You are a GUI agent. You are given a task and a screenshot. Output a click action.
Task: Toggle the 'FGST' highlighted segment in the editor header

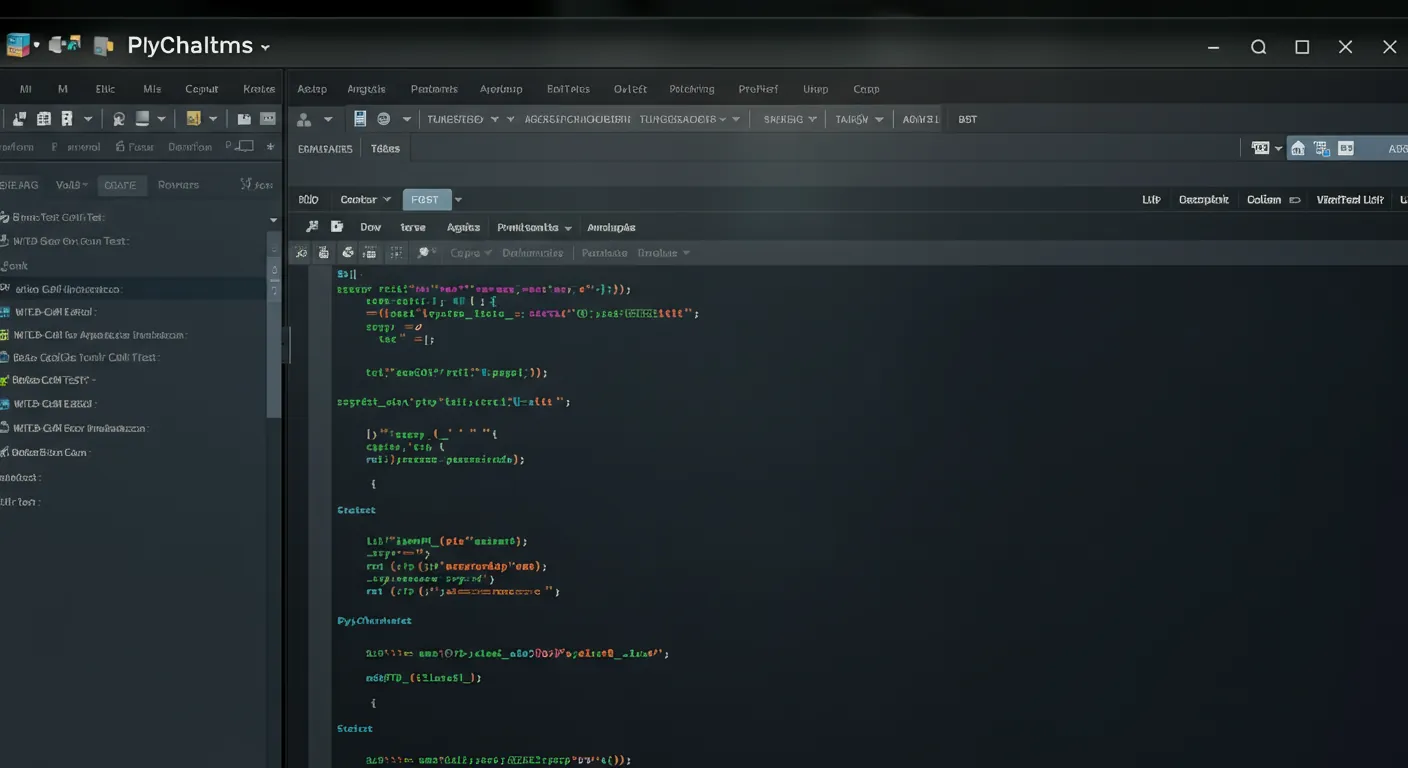pos(427,199)
